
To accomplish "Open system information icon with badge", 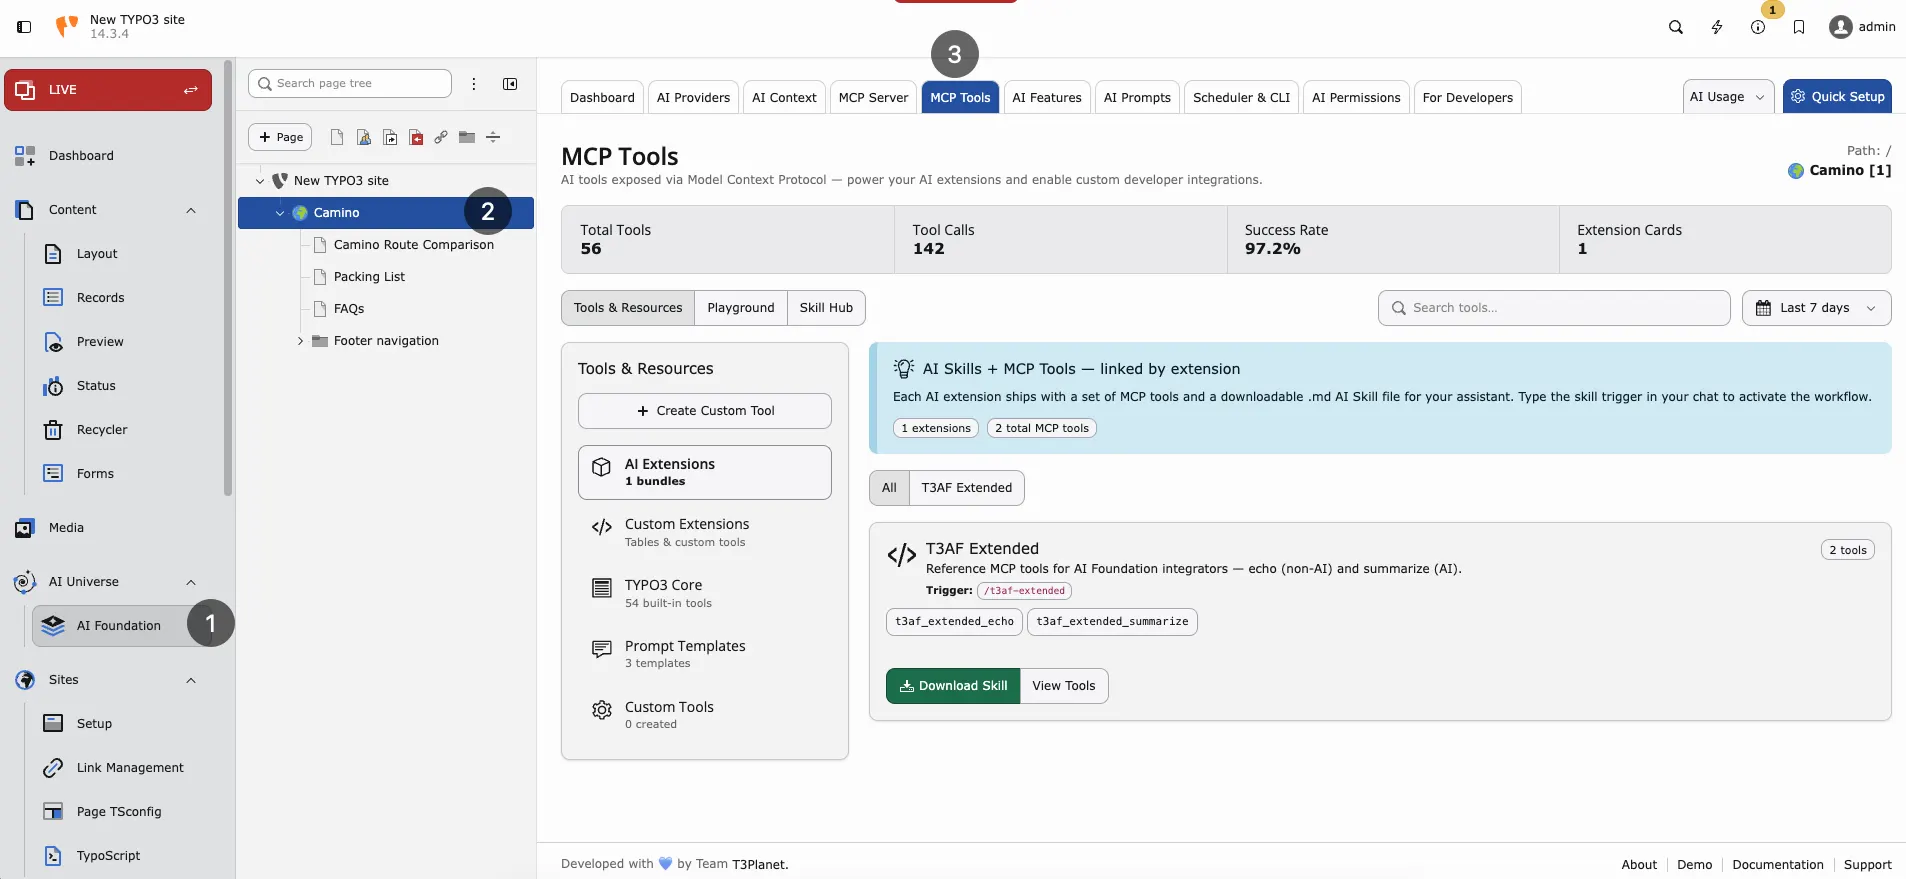I will (1758, 27).
